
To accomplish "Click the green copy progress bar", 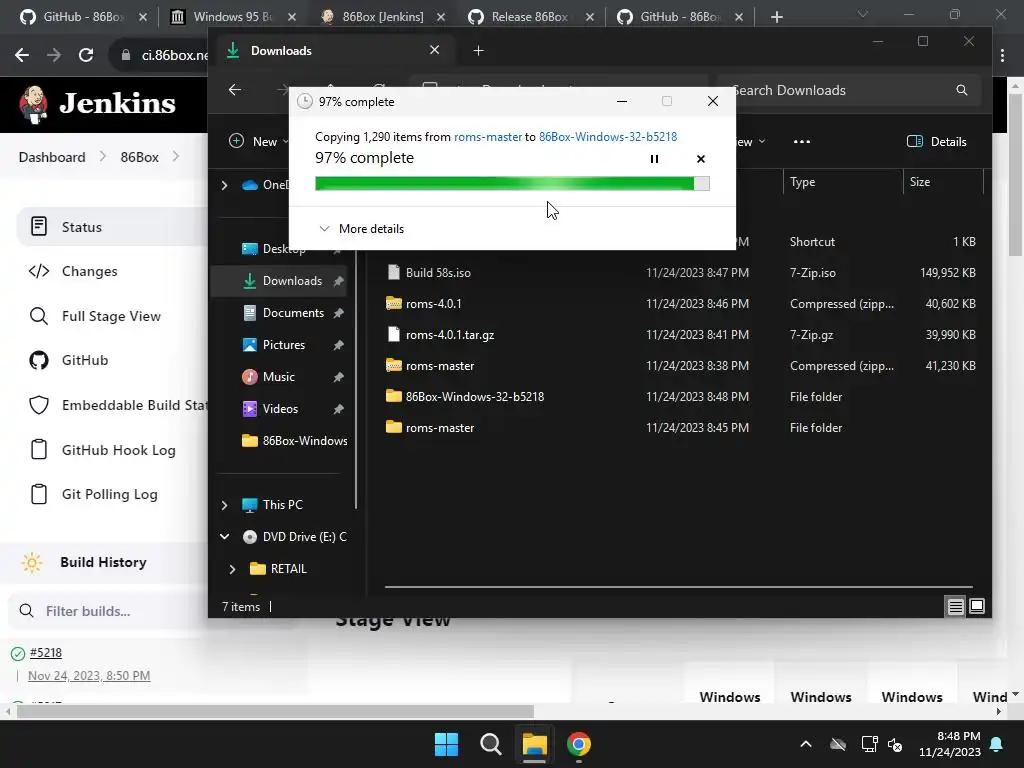I will pos(512,184).
